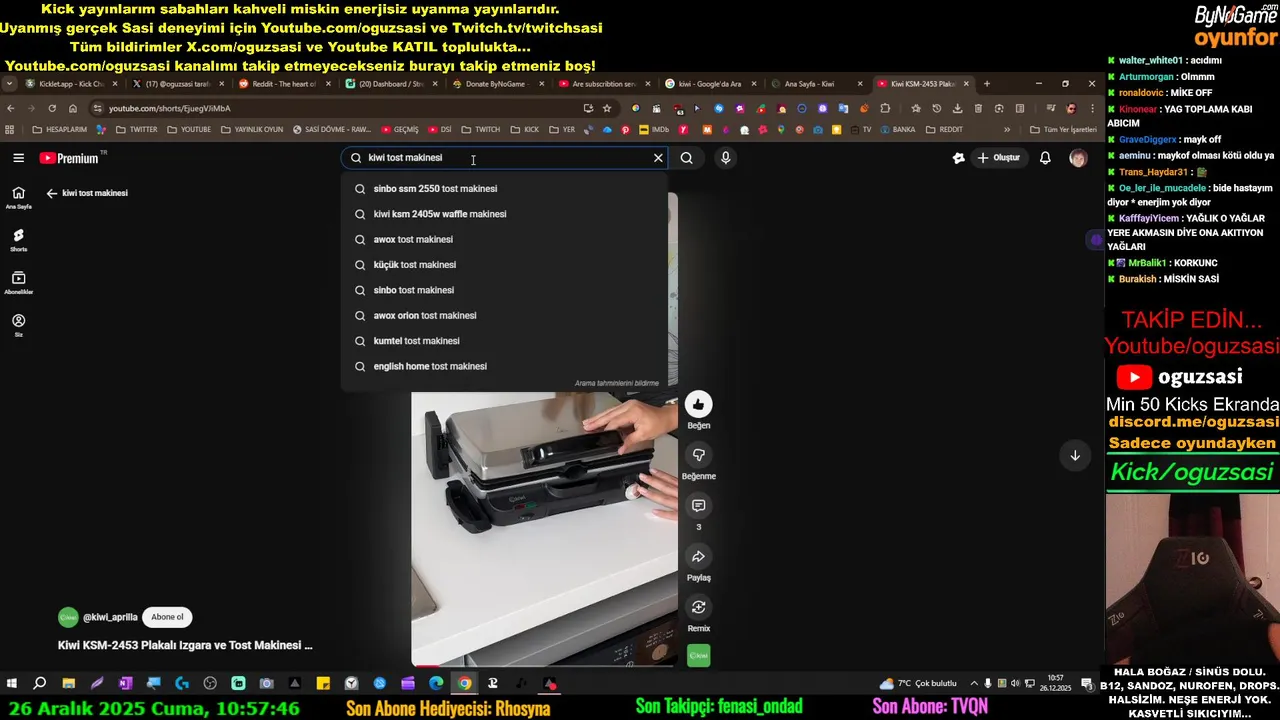Select suggestion awox tost makinesi
Viewport: 1280px width, 720px height.
click(504, 239)
